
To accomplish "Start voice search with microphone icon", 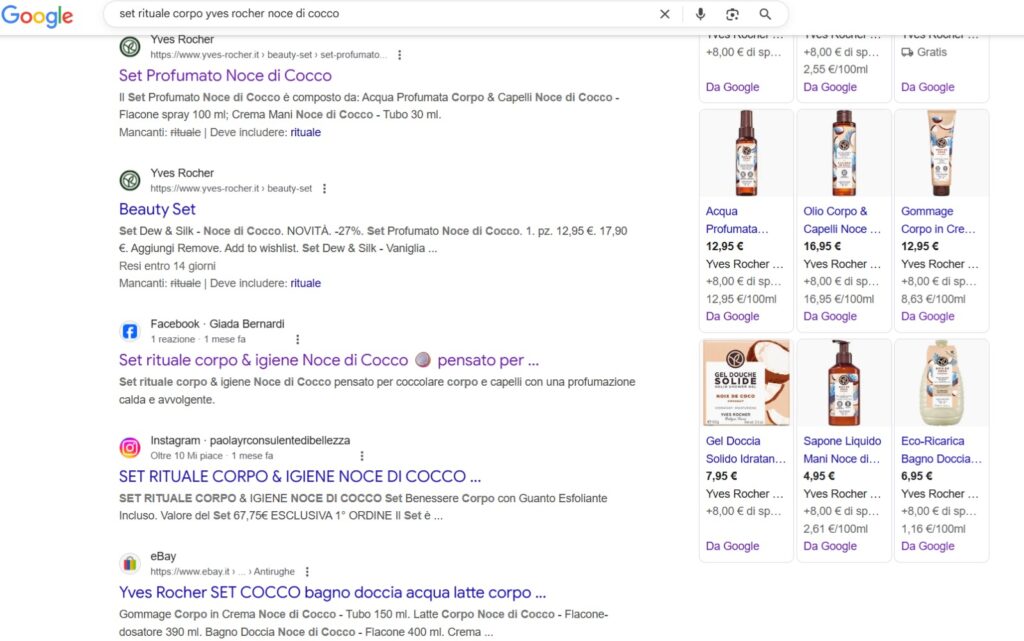I will (x=700, y=14).
